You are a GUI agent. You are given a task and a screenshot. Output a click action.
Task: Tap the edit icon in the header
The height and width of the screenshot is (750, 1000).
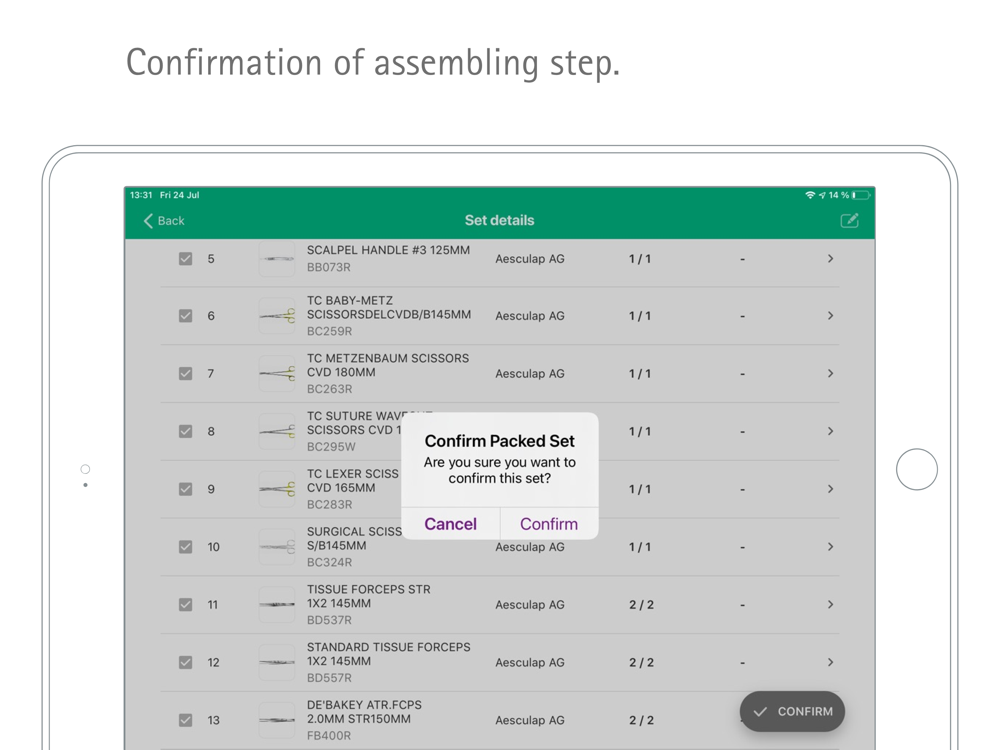(x=849, y=221)
